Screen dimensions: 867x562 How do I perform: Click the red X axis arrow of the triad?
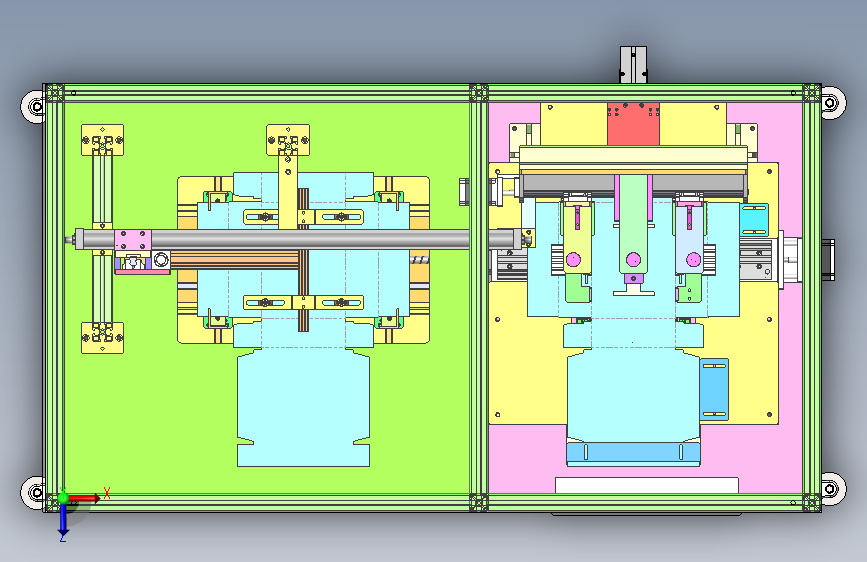click(84, 498)
